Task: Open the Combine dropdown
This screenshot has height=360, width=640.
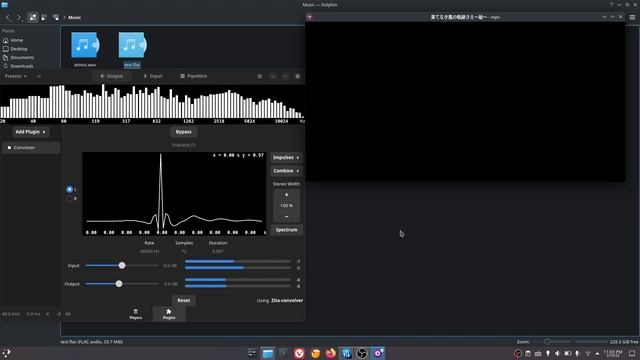Action: [x=286, y=171]
